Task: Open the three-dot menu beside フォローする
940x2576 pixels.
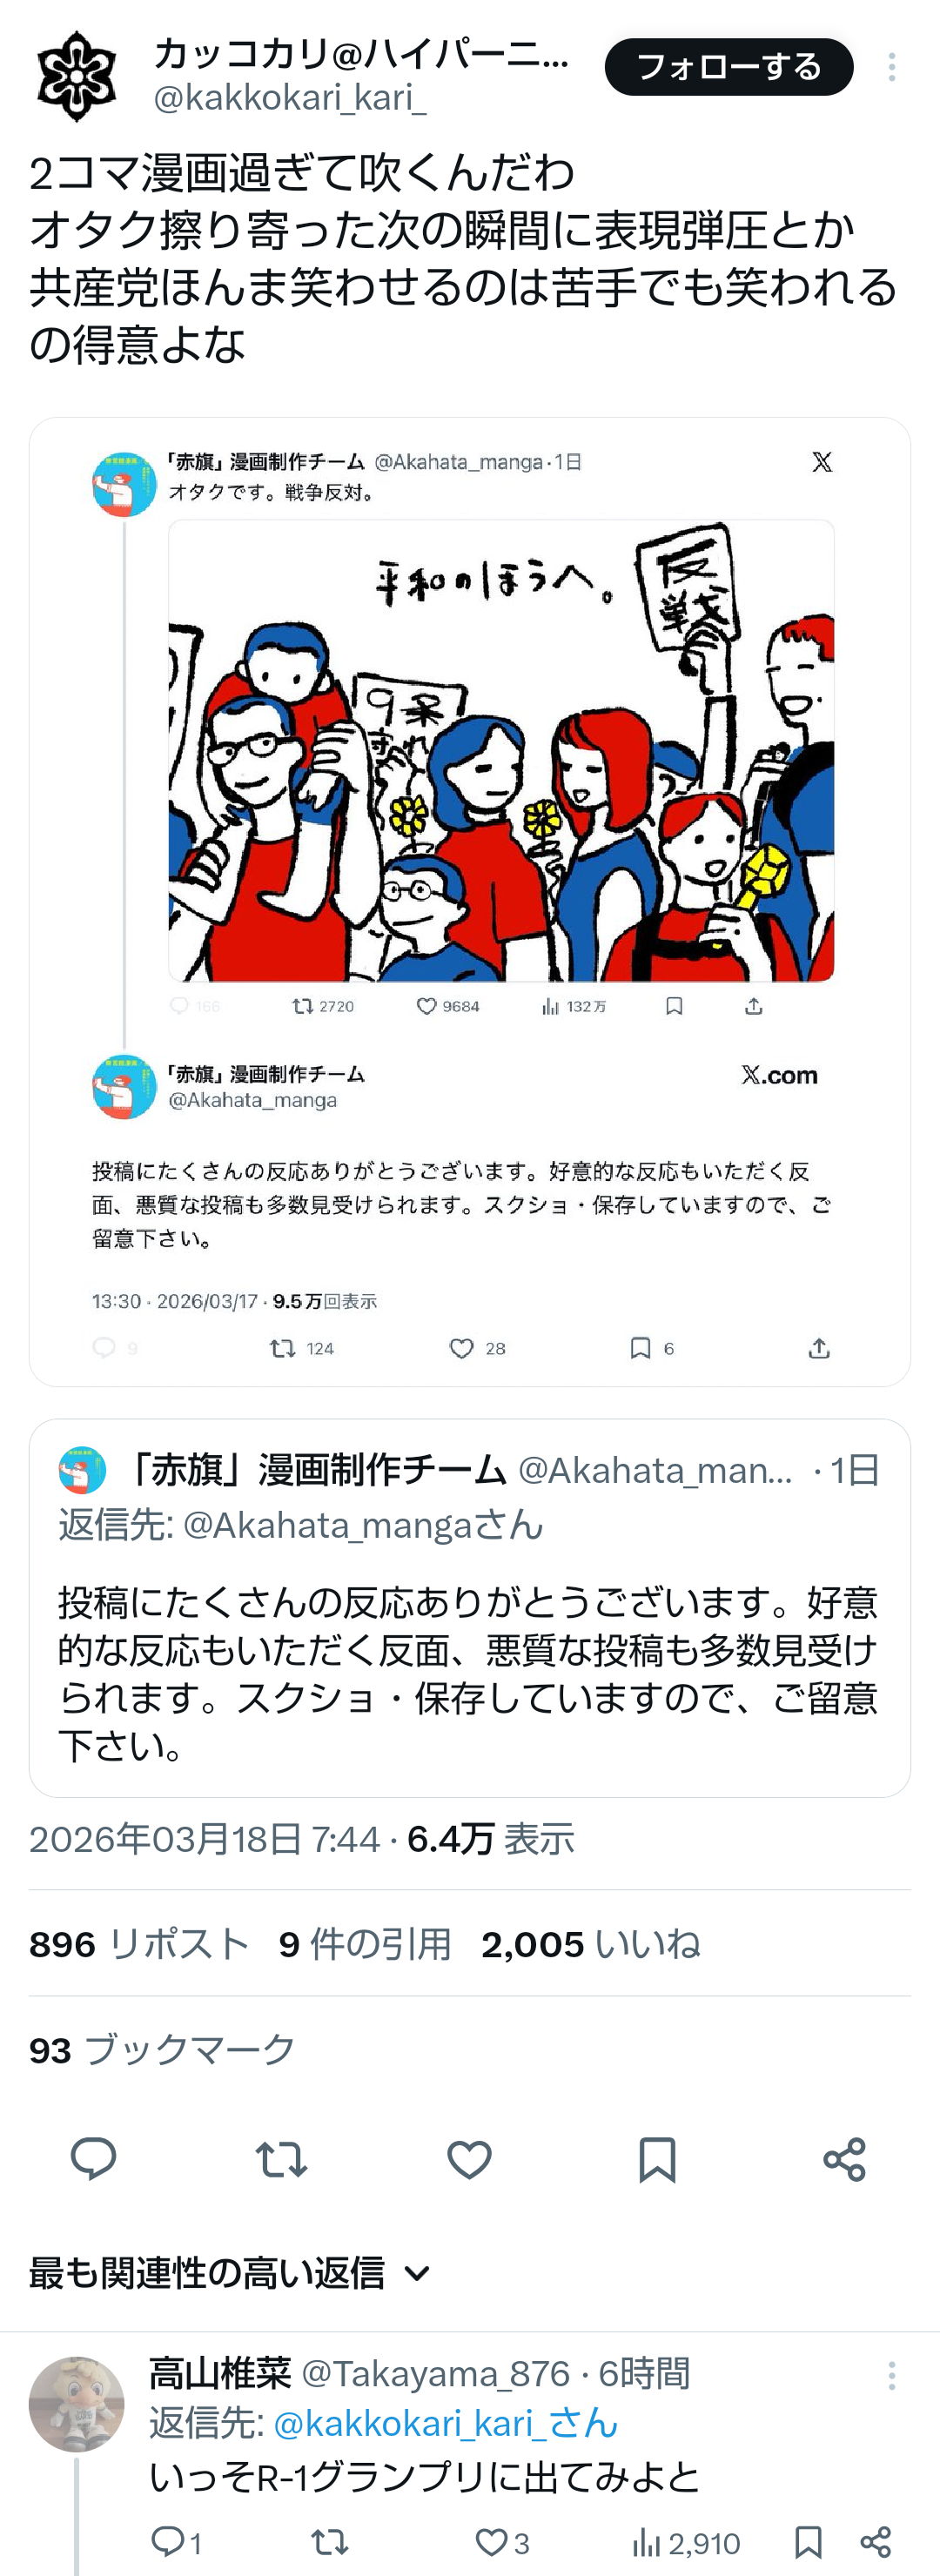Action: (x=891, y=67)
